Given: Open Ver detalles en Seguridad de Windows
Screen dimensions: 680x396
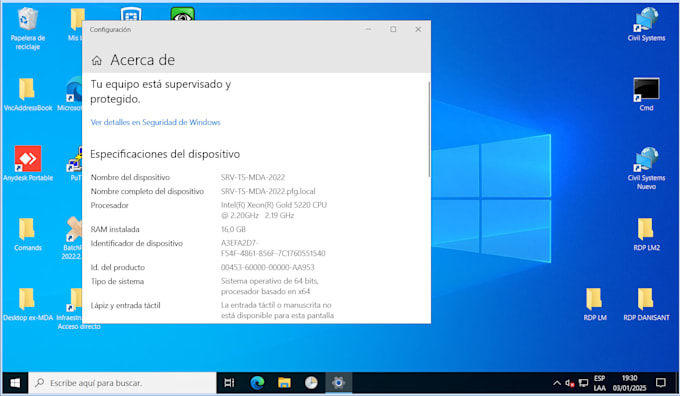Looking at the screenshot, I should [x=155, y=122].
